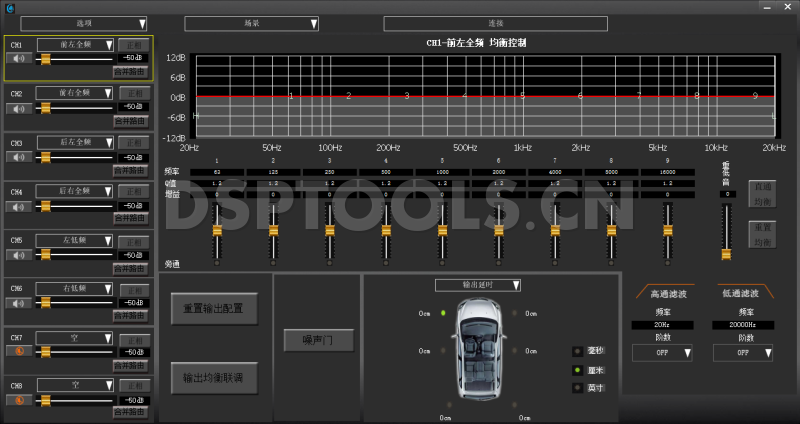Unmute CH7 using its orange speaker icon
Viewport: 800px width, 424px height.
[x=19, y=352]
